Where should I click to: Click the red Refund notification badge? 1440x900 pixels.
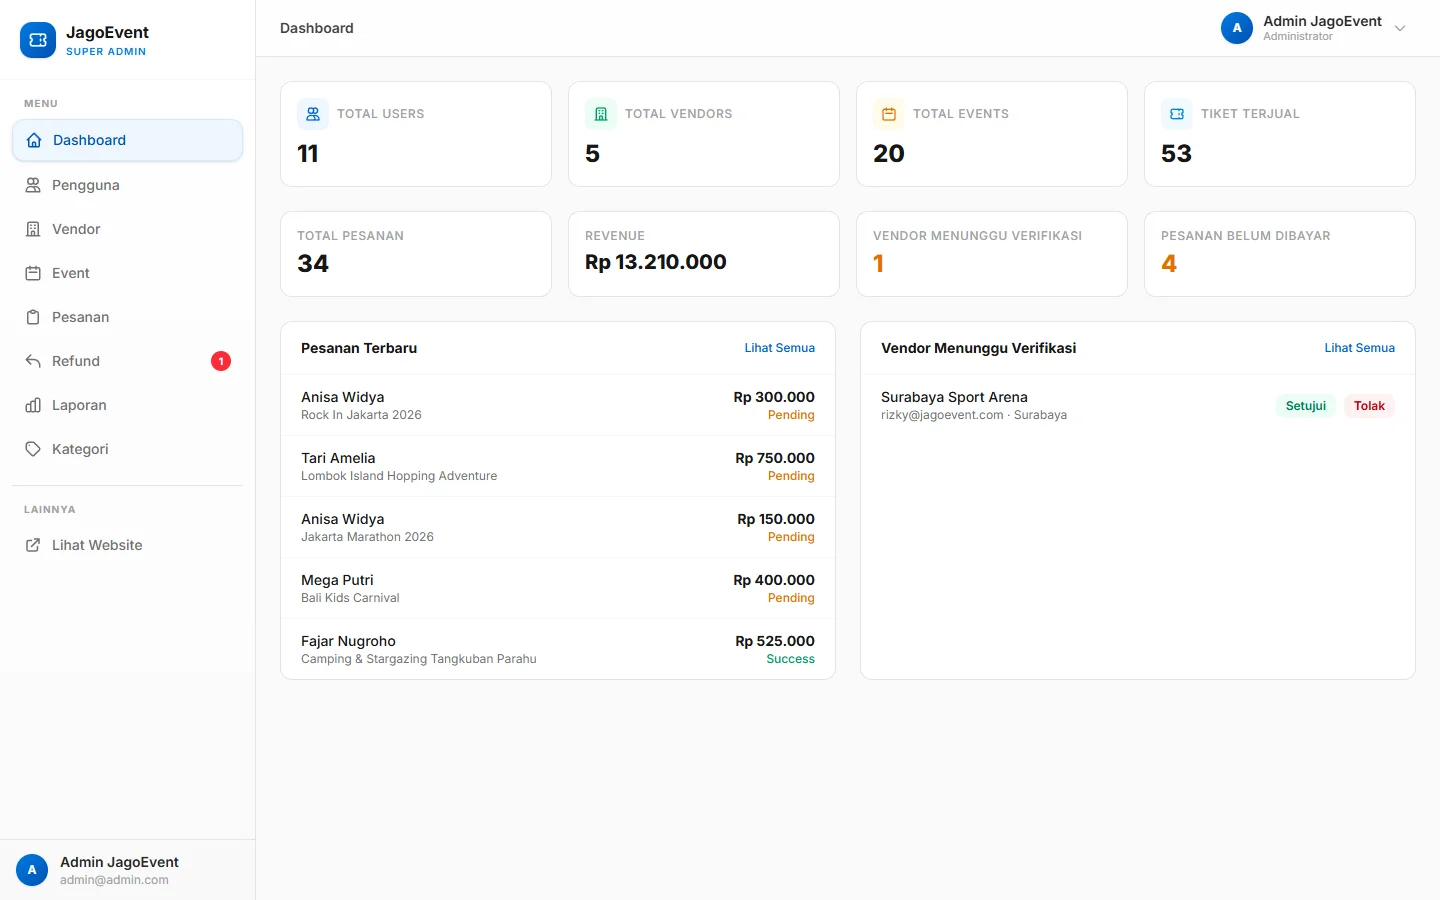(221, 361)
